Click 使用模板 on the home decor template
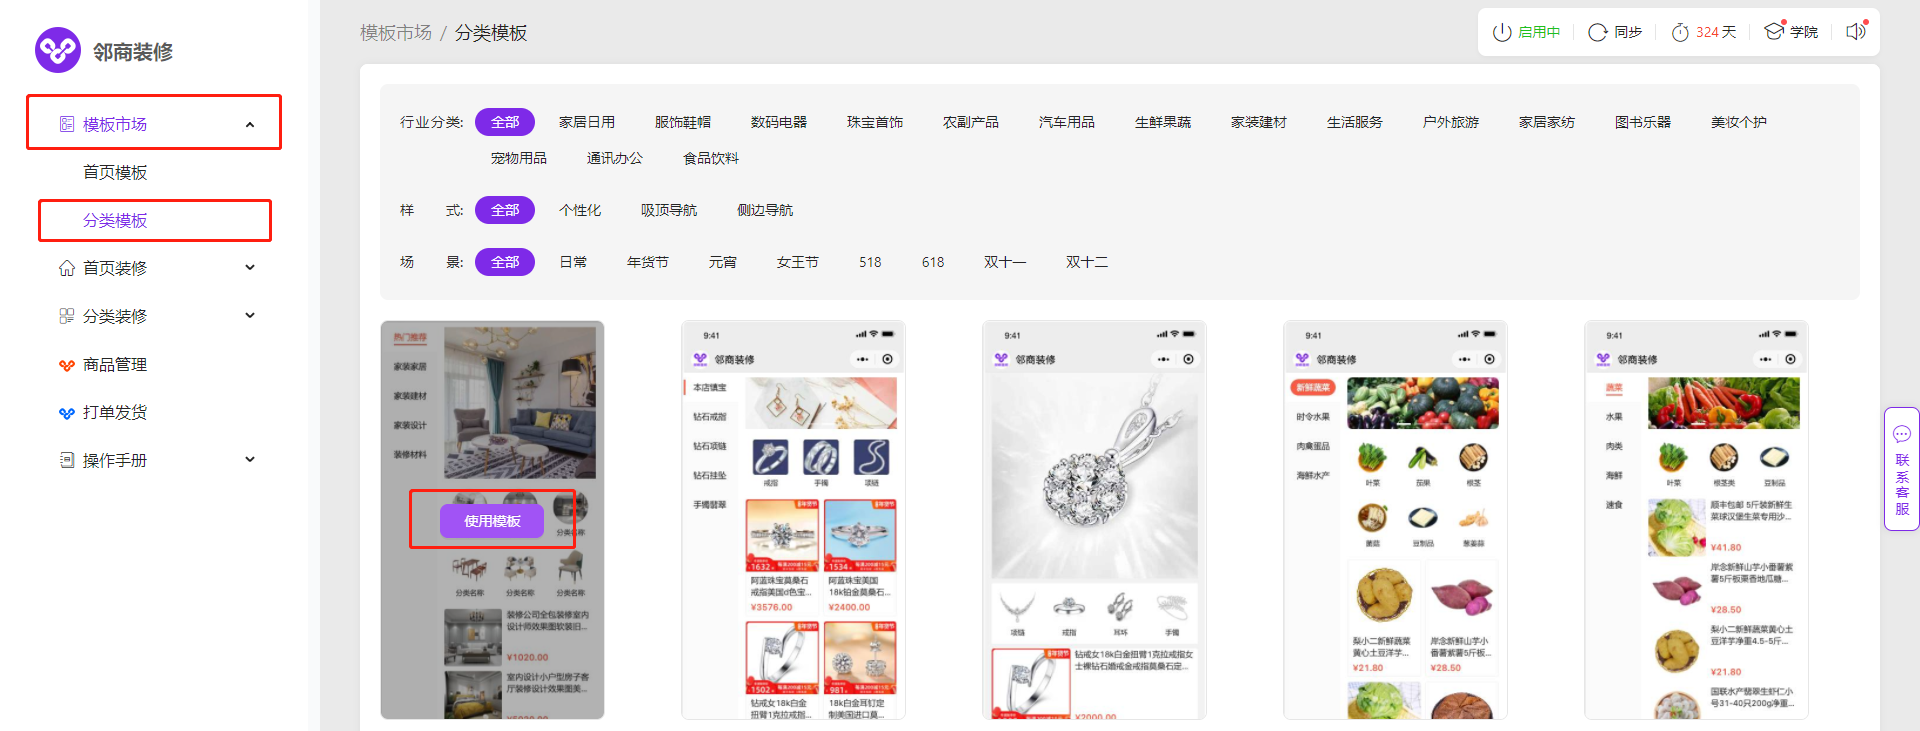This screenshot has height=731, width=1920. point(492,521)
